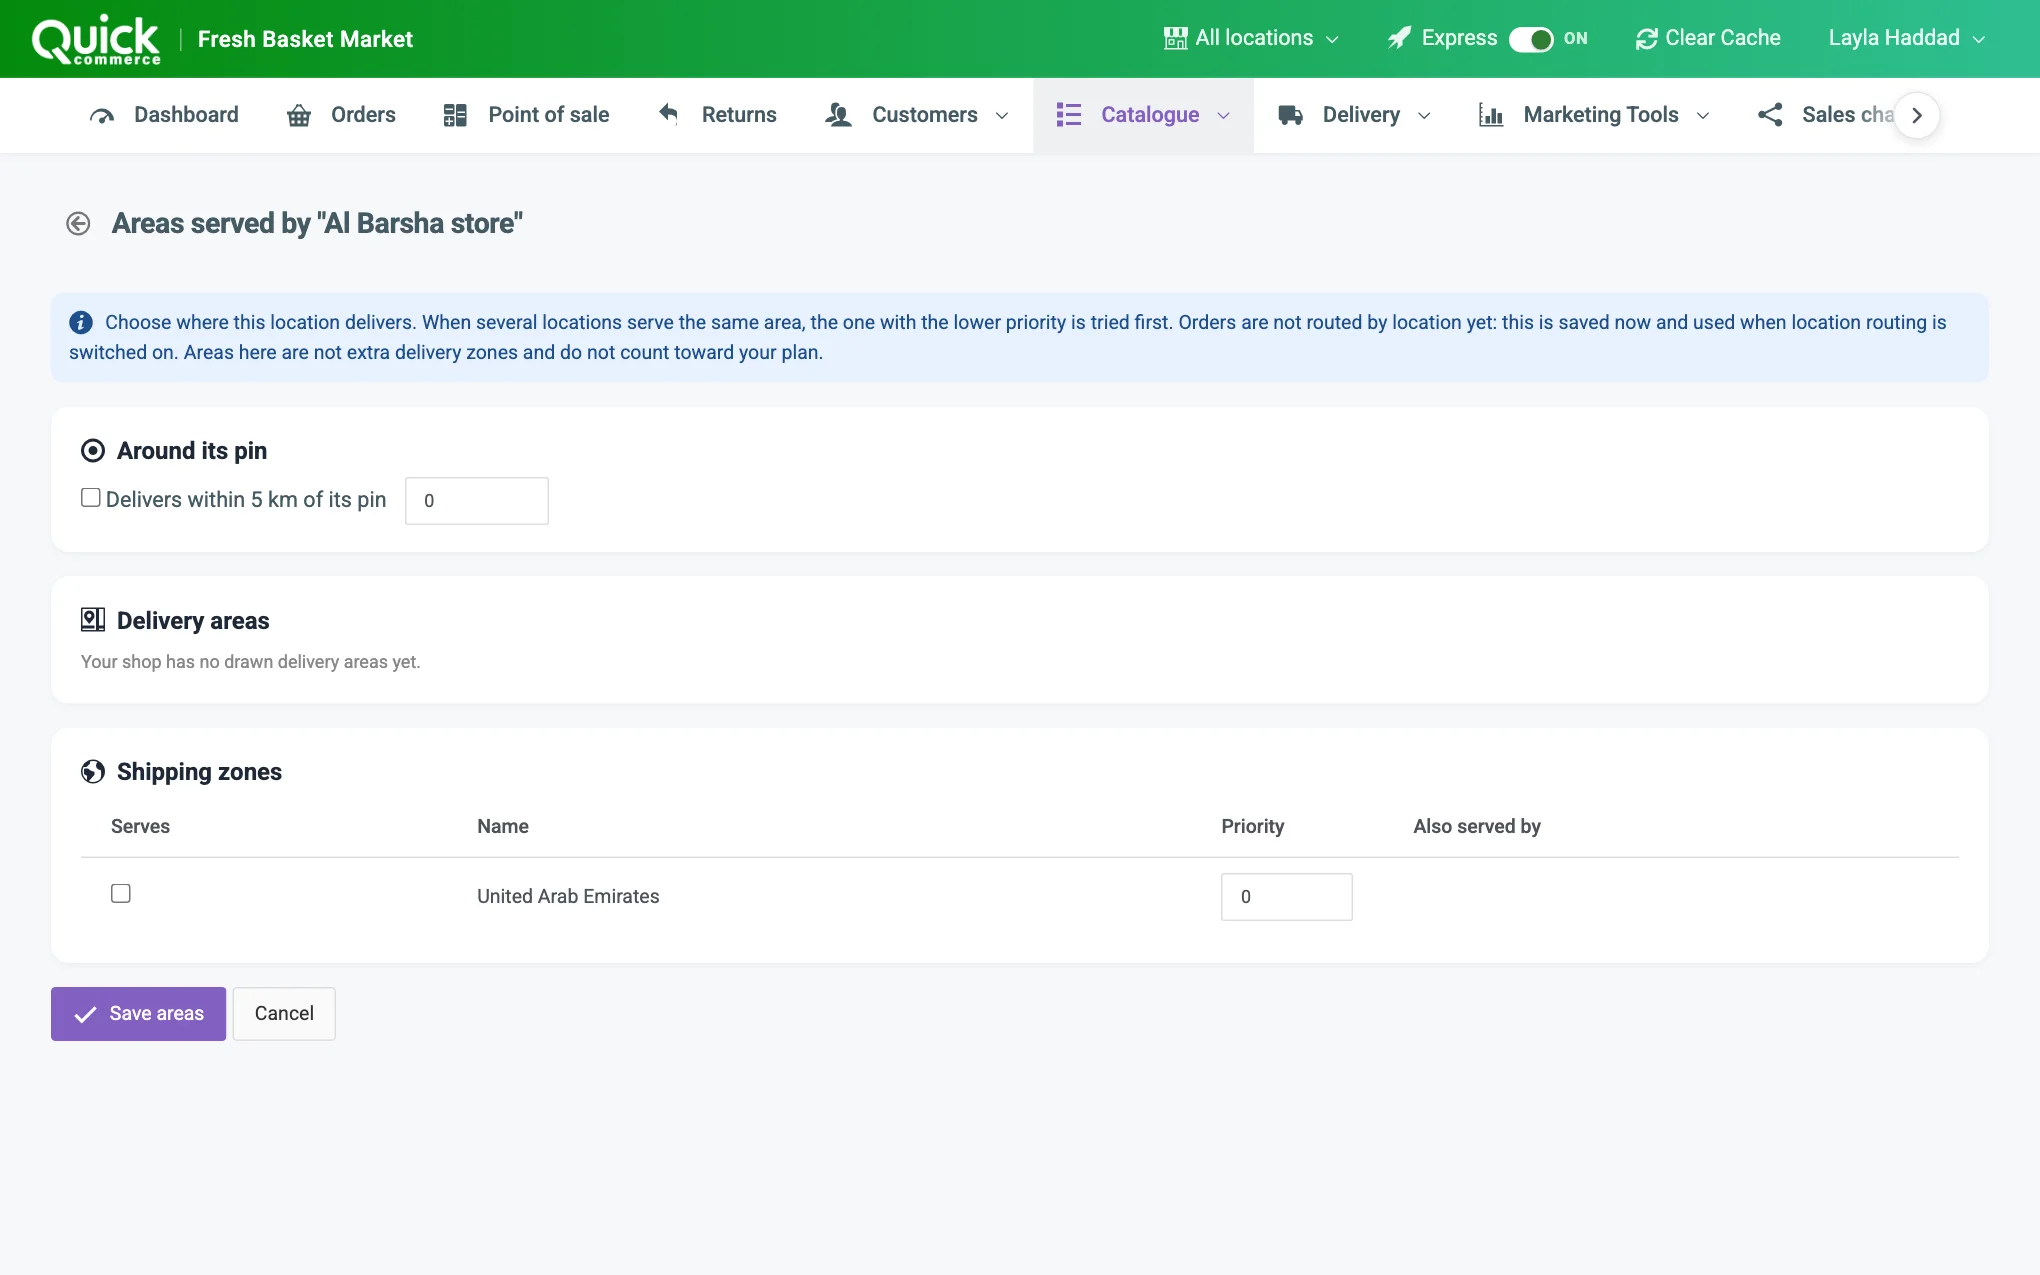The height and width of the screenshot is (1275, 2040).
Task: Open the Dashboard menu item
Action: pos(164,115)
